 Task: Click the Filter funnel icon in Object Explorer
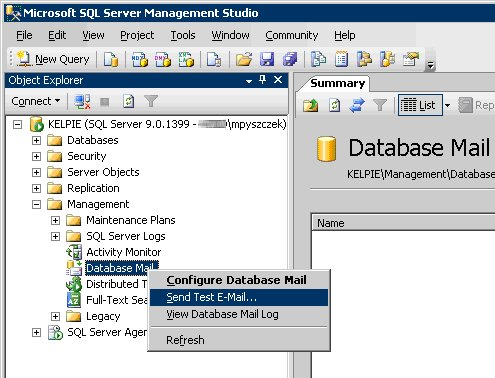151,101
